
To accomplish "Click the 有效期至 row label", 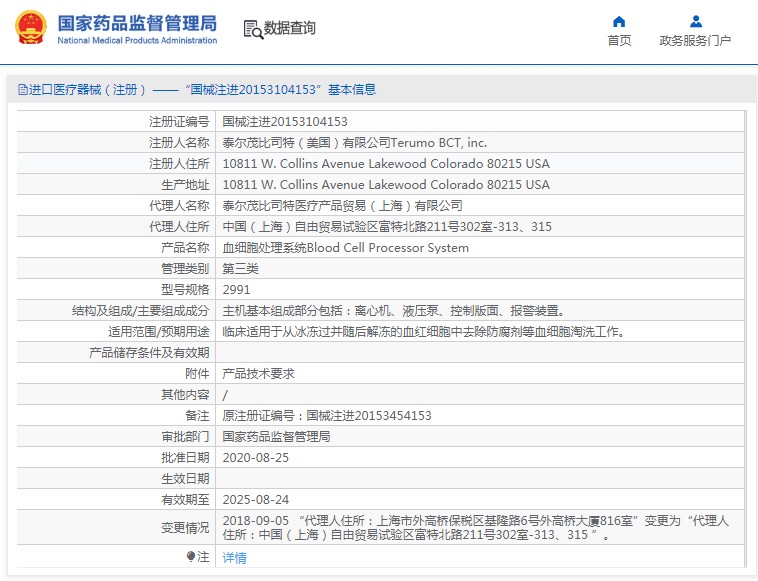I will (185, 500).
